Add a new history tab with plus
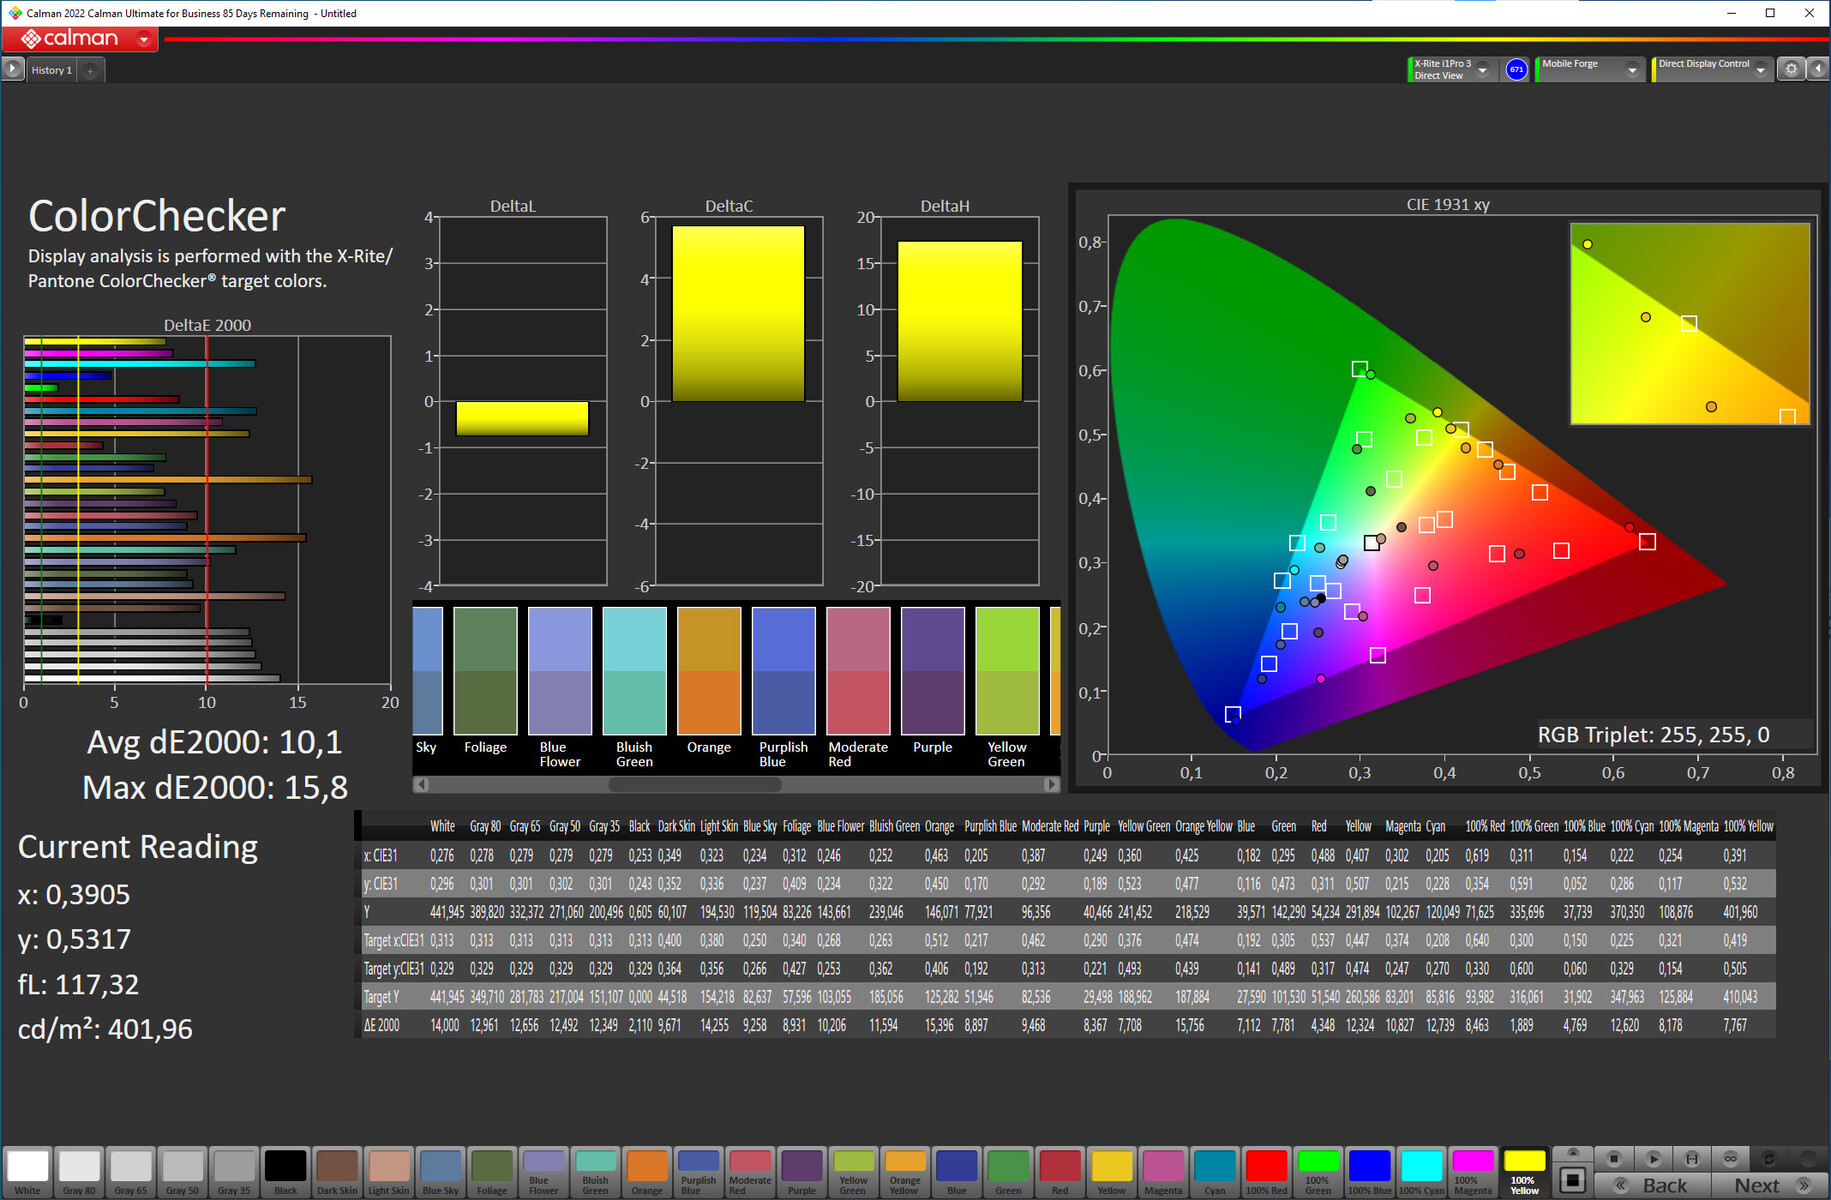 click(90, 70)
